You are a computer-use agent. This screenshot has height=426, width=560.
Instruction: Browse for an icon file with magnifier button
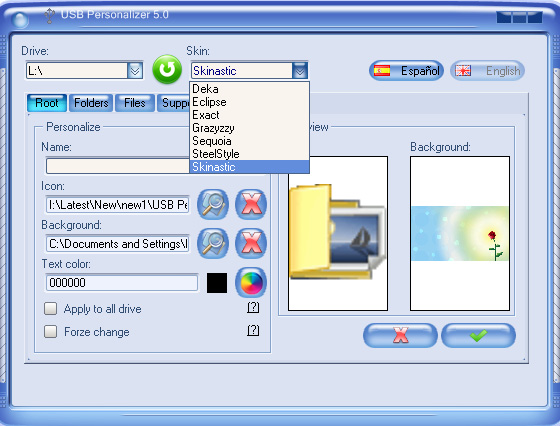[x=213, y=205]
